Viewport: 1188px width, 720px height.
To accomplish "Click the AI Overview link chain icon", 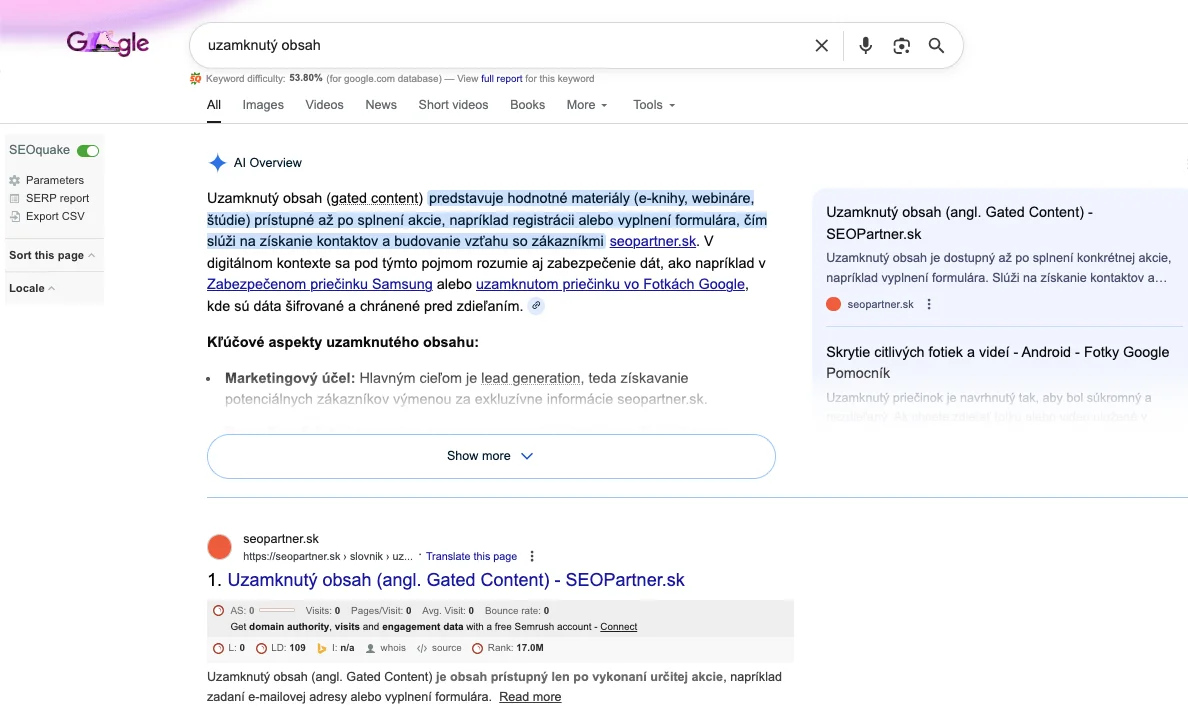I will coord(537,306).
